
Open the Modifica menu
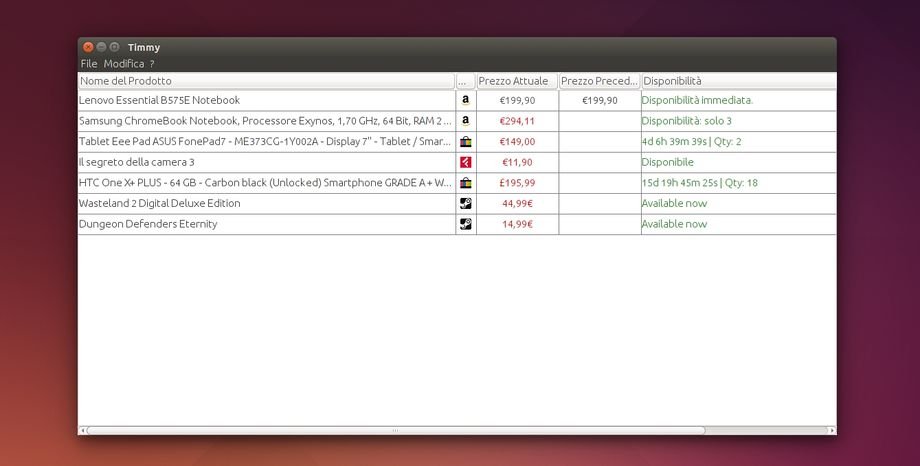[x=124, y=64]
